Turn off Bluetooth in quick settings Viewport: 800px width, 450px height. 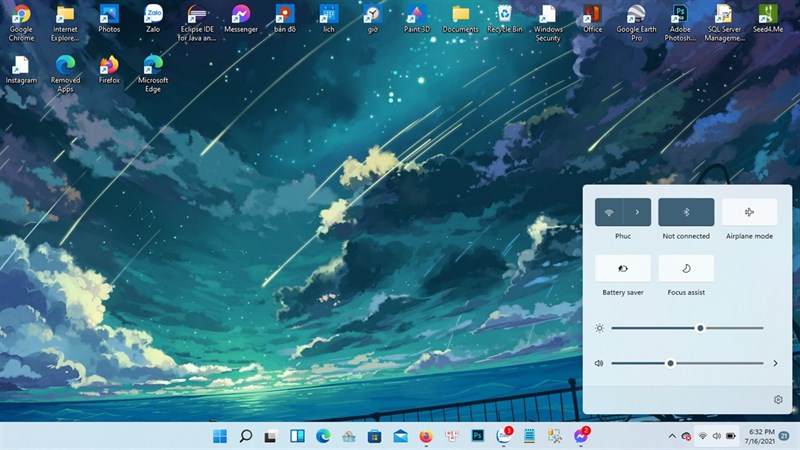click(x=686, y=212)
